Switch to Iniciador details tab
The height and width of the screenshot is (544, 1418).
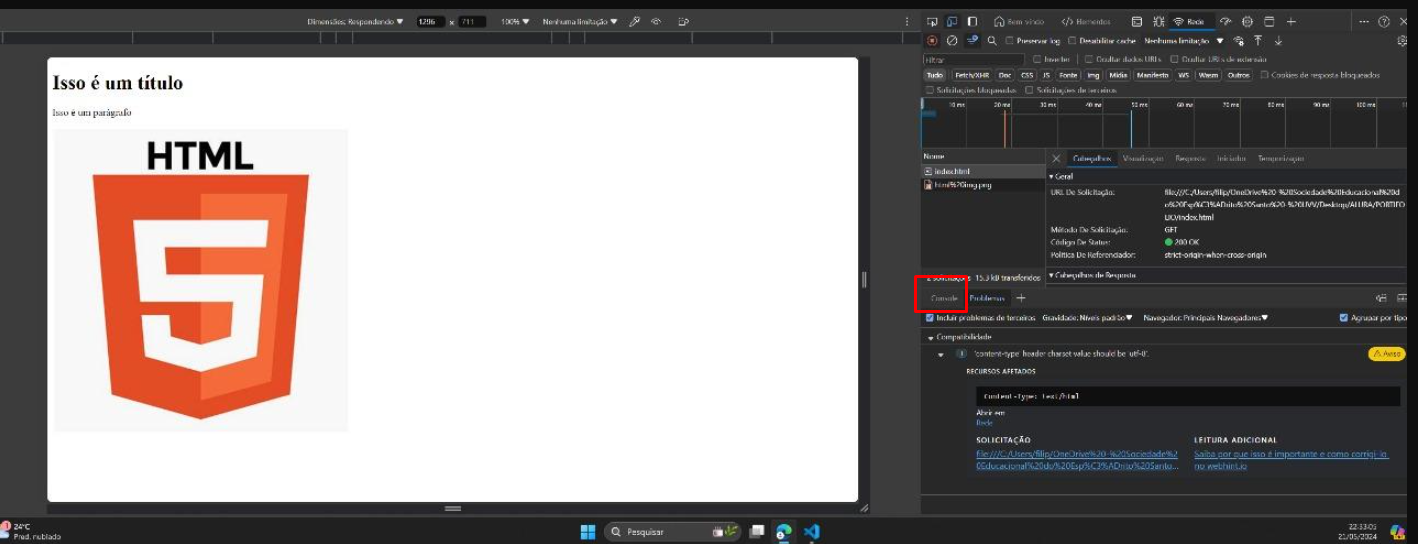click(x=1231, y=158)
